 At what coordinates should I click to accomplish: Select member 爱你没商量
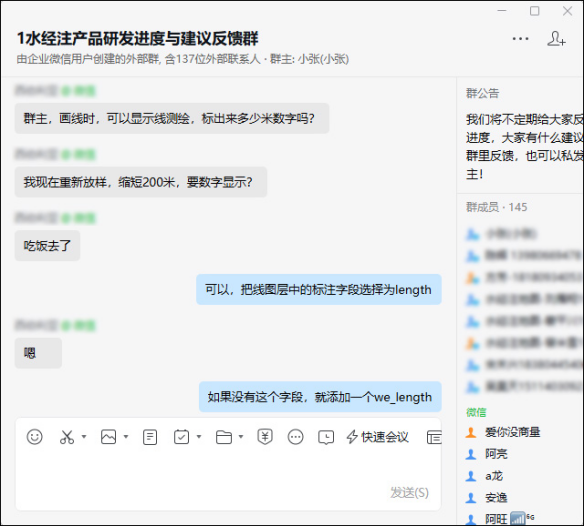[512, 432]
